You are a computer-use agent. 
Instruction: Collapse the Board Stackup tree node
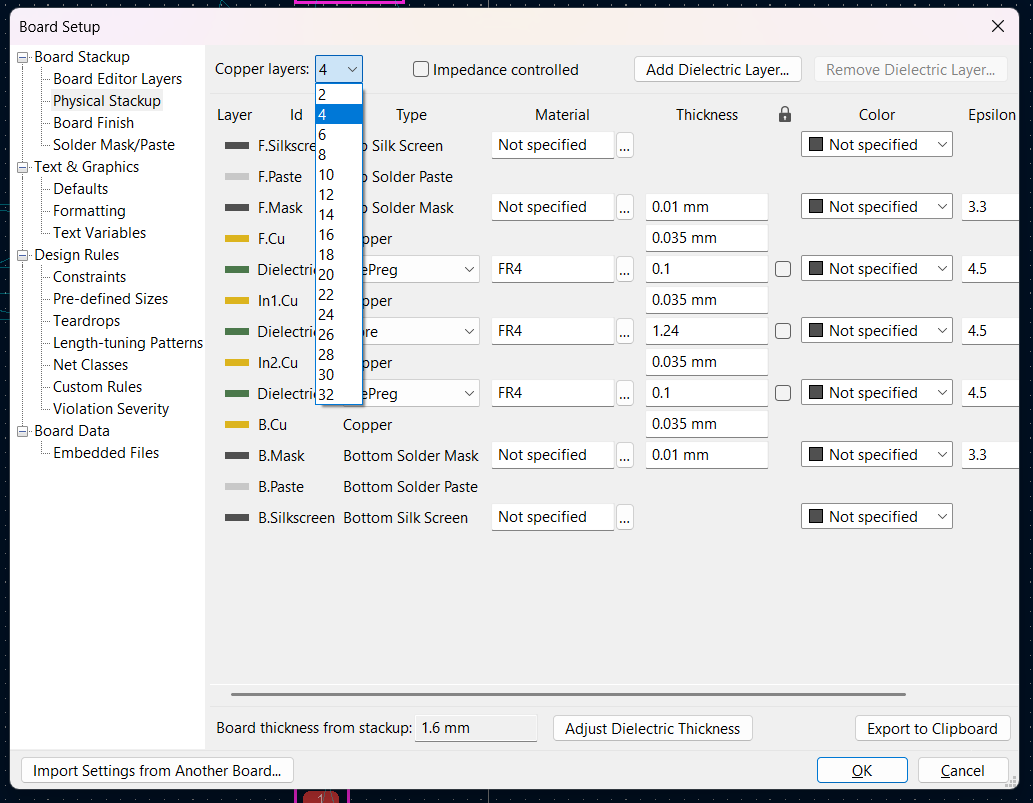tap(24, 57)
